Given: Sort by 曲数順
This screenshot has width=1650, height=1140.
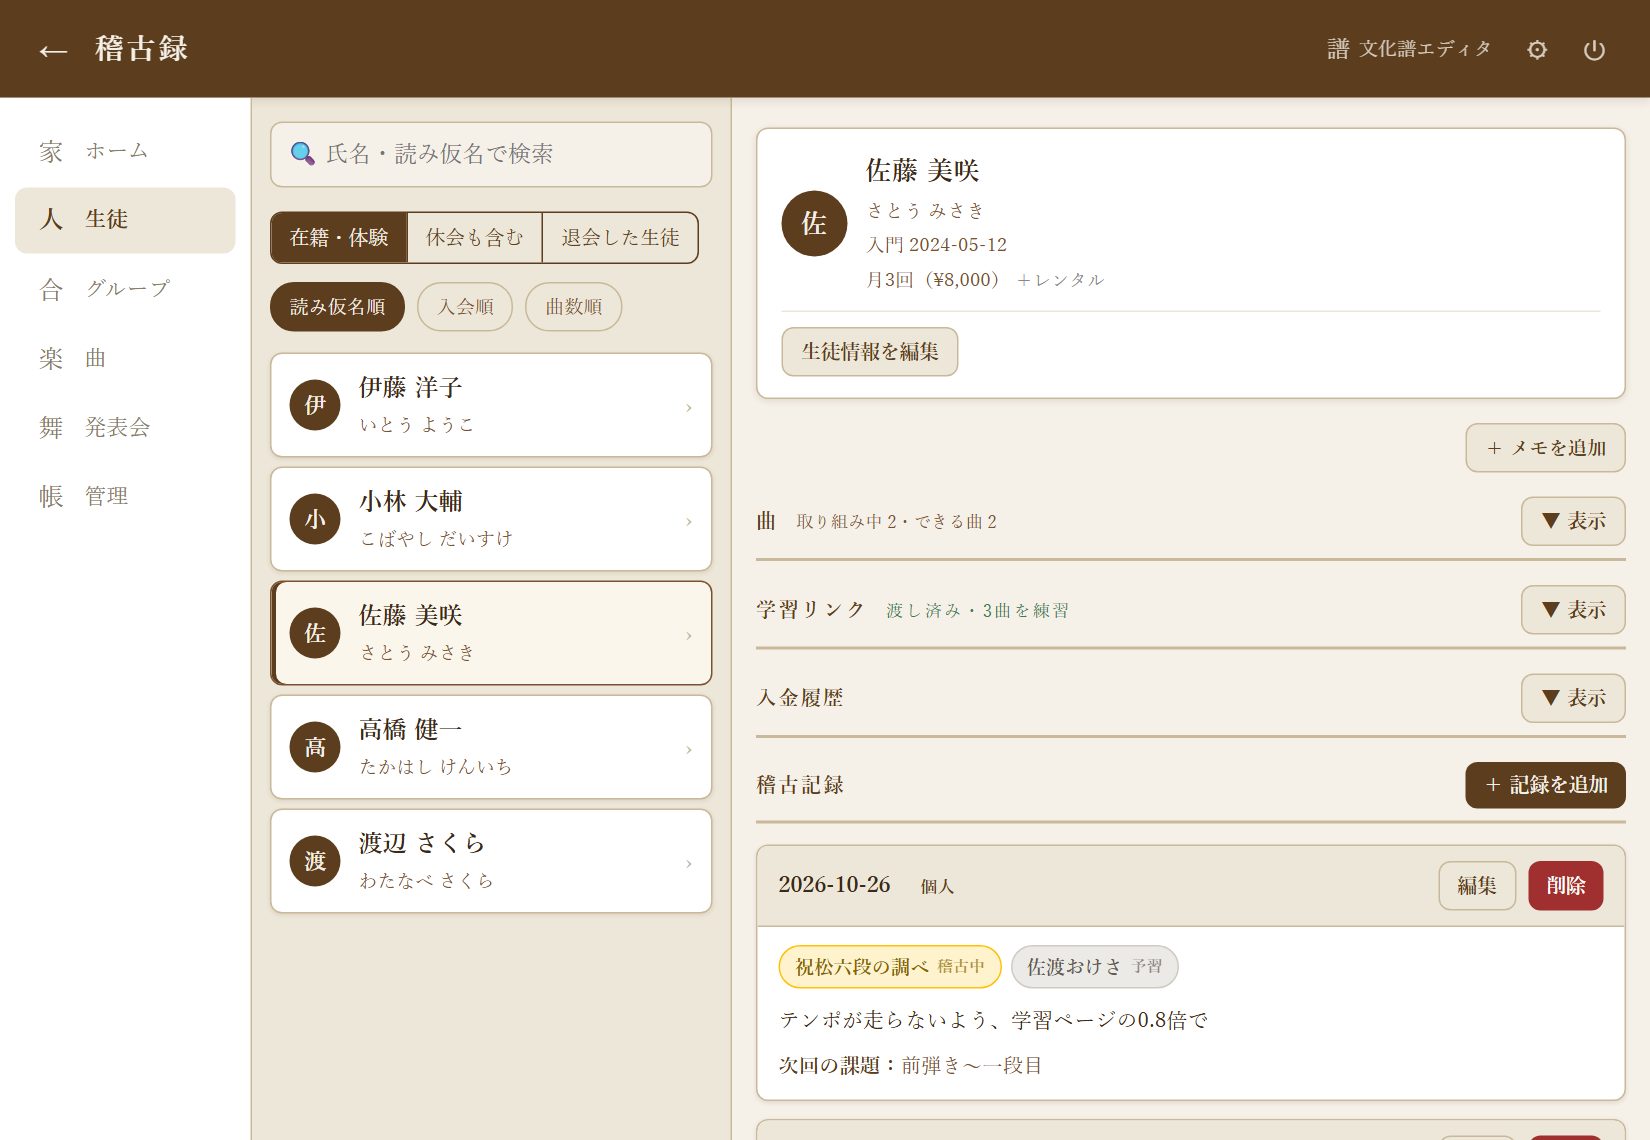Looking at the screenshot, I should 573,307.
